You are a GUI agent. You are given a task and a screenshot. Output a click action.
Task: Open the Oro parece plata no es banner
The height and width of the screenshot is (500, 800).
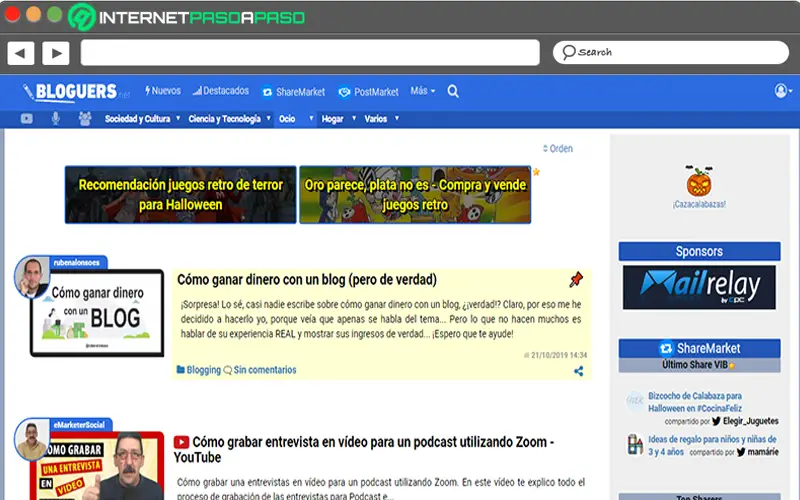point(415,194)
